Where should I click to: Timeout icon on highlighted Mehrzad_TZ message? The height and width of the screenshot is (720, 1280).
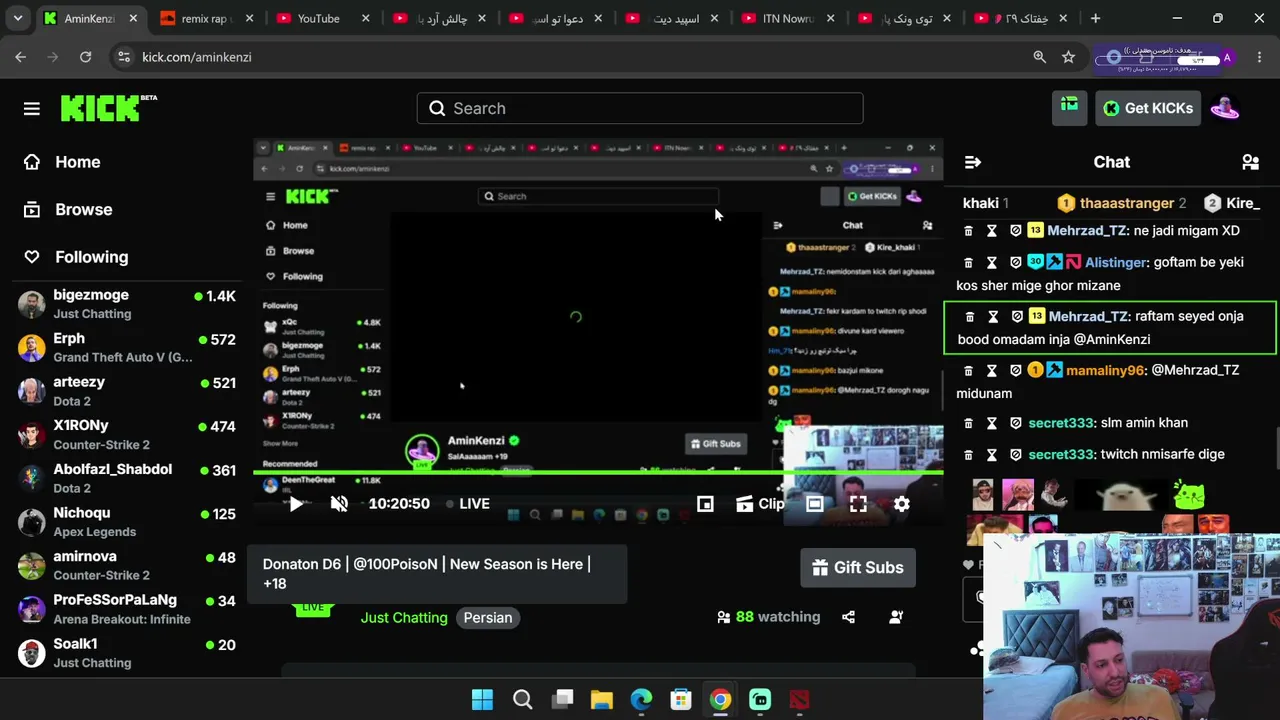[x=993, y=317]
